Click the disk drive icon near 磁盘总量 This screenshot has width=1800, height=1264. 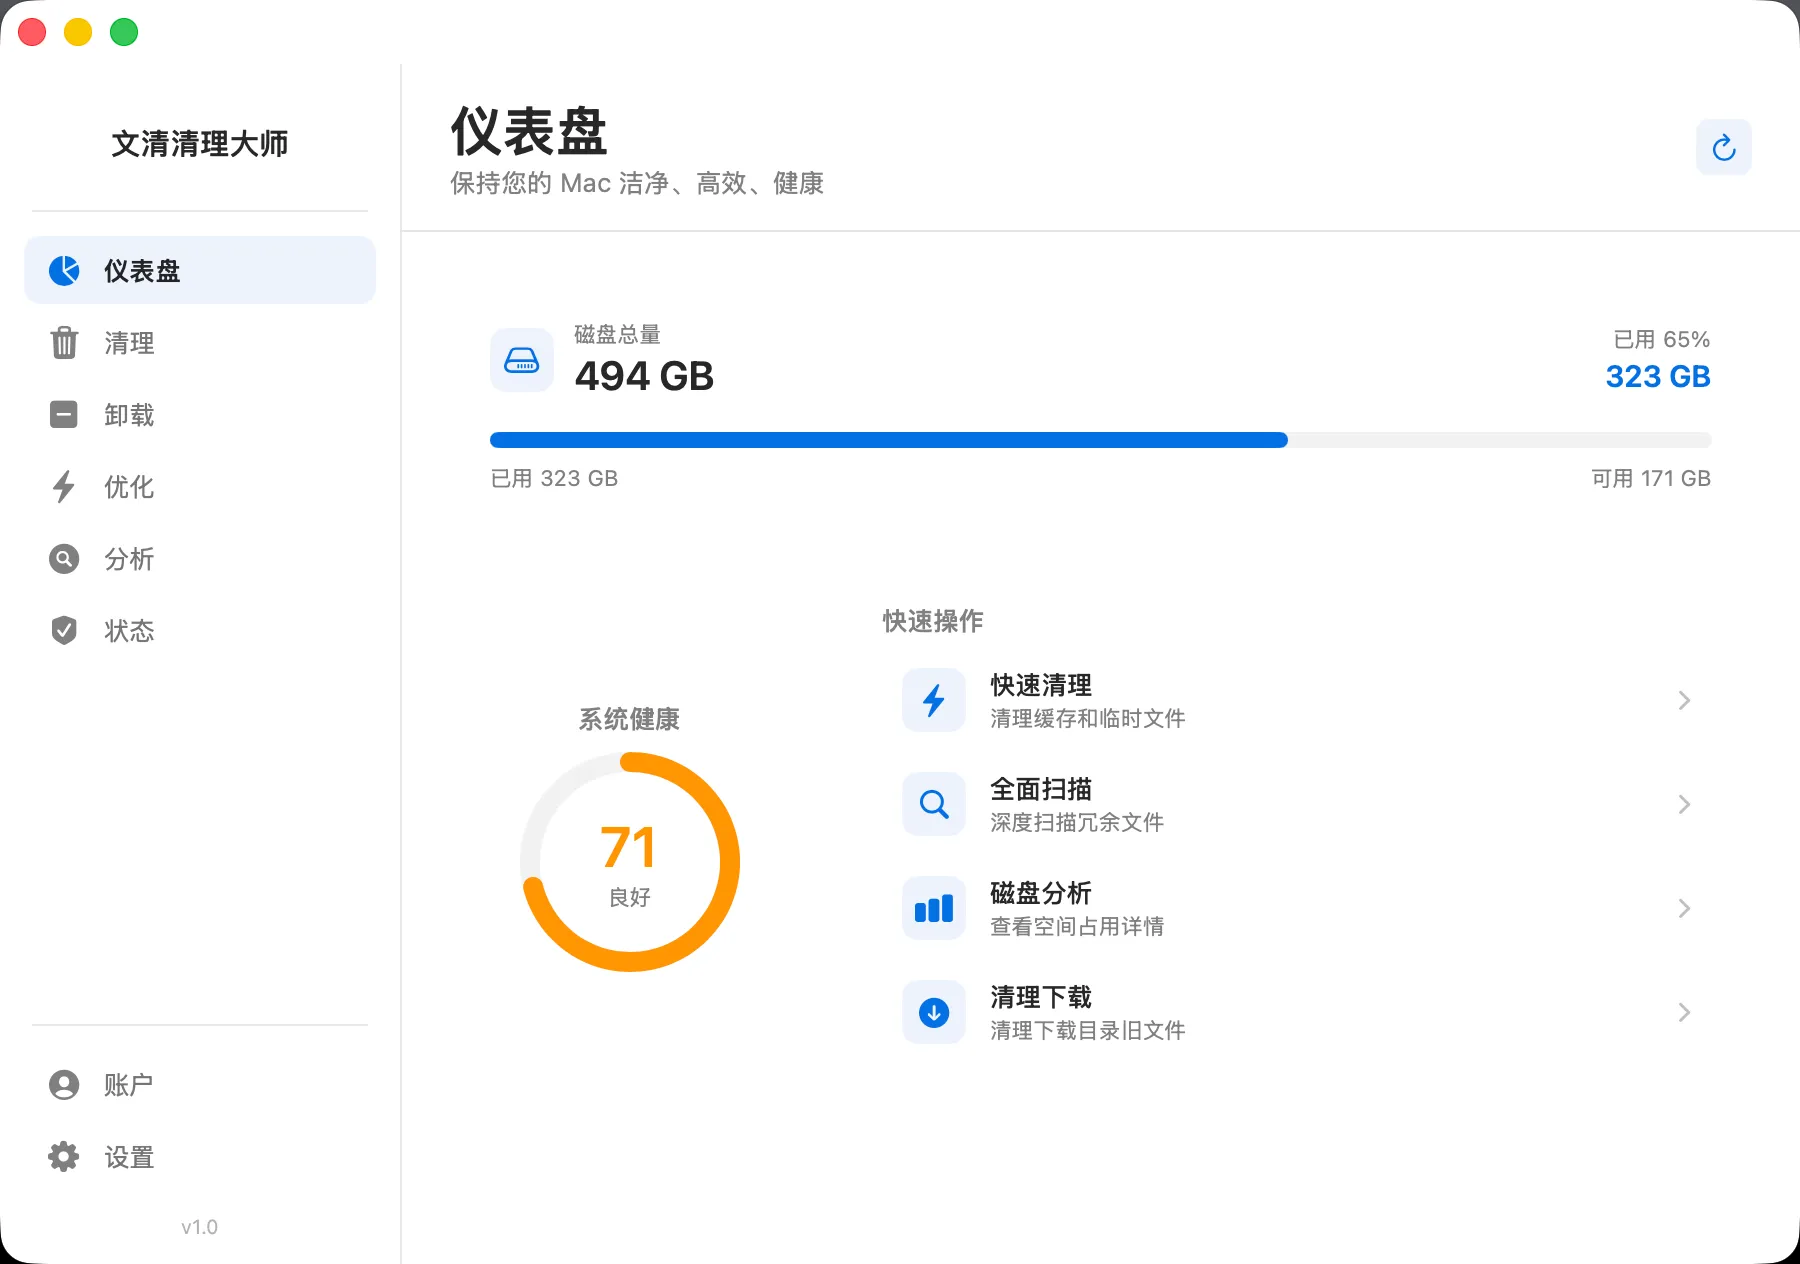[521, 360]
